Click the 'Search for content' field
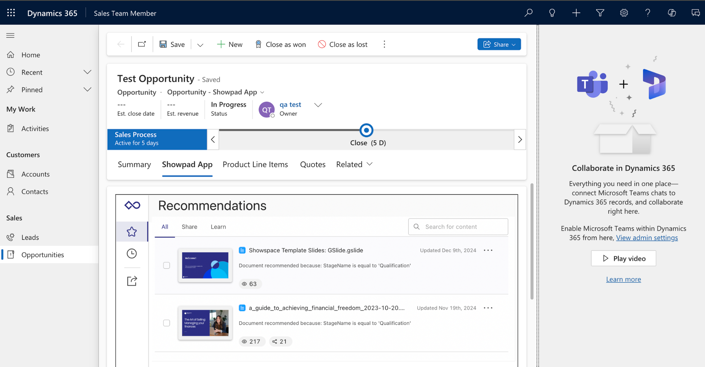This screenshot has width=705, height=367. point(458,227)
